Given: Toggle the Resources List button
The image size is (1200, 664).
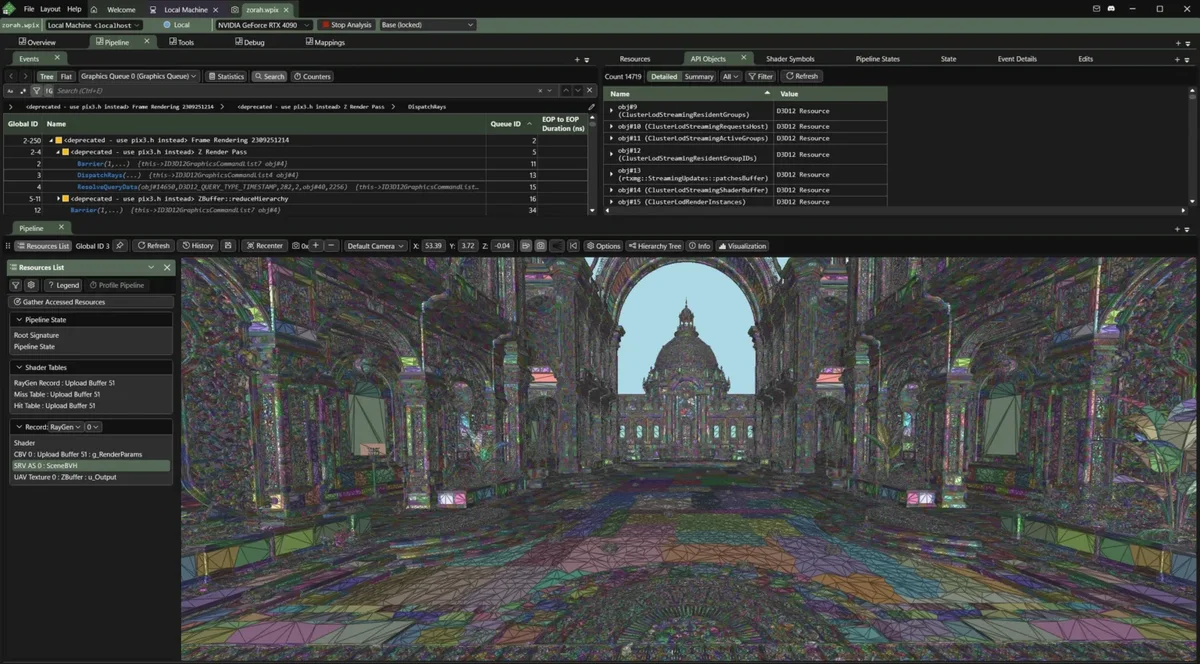Looking at the screenshot, I should 42,246.
